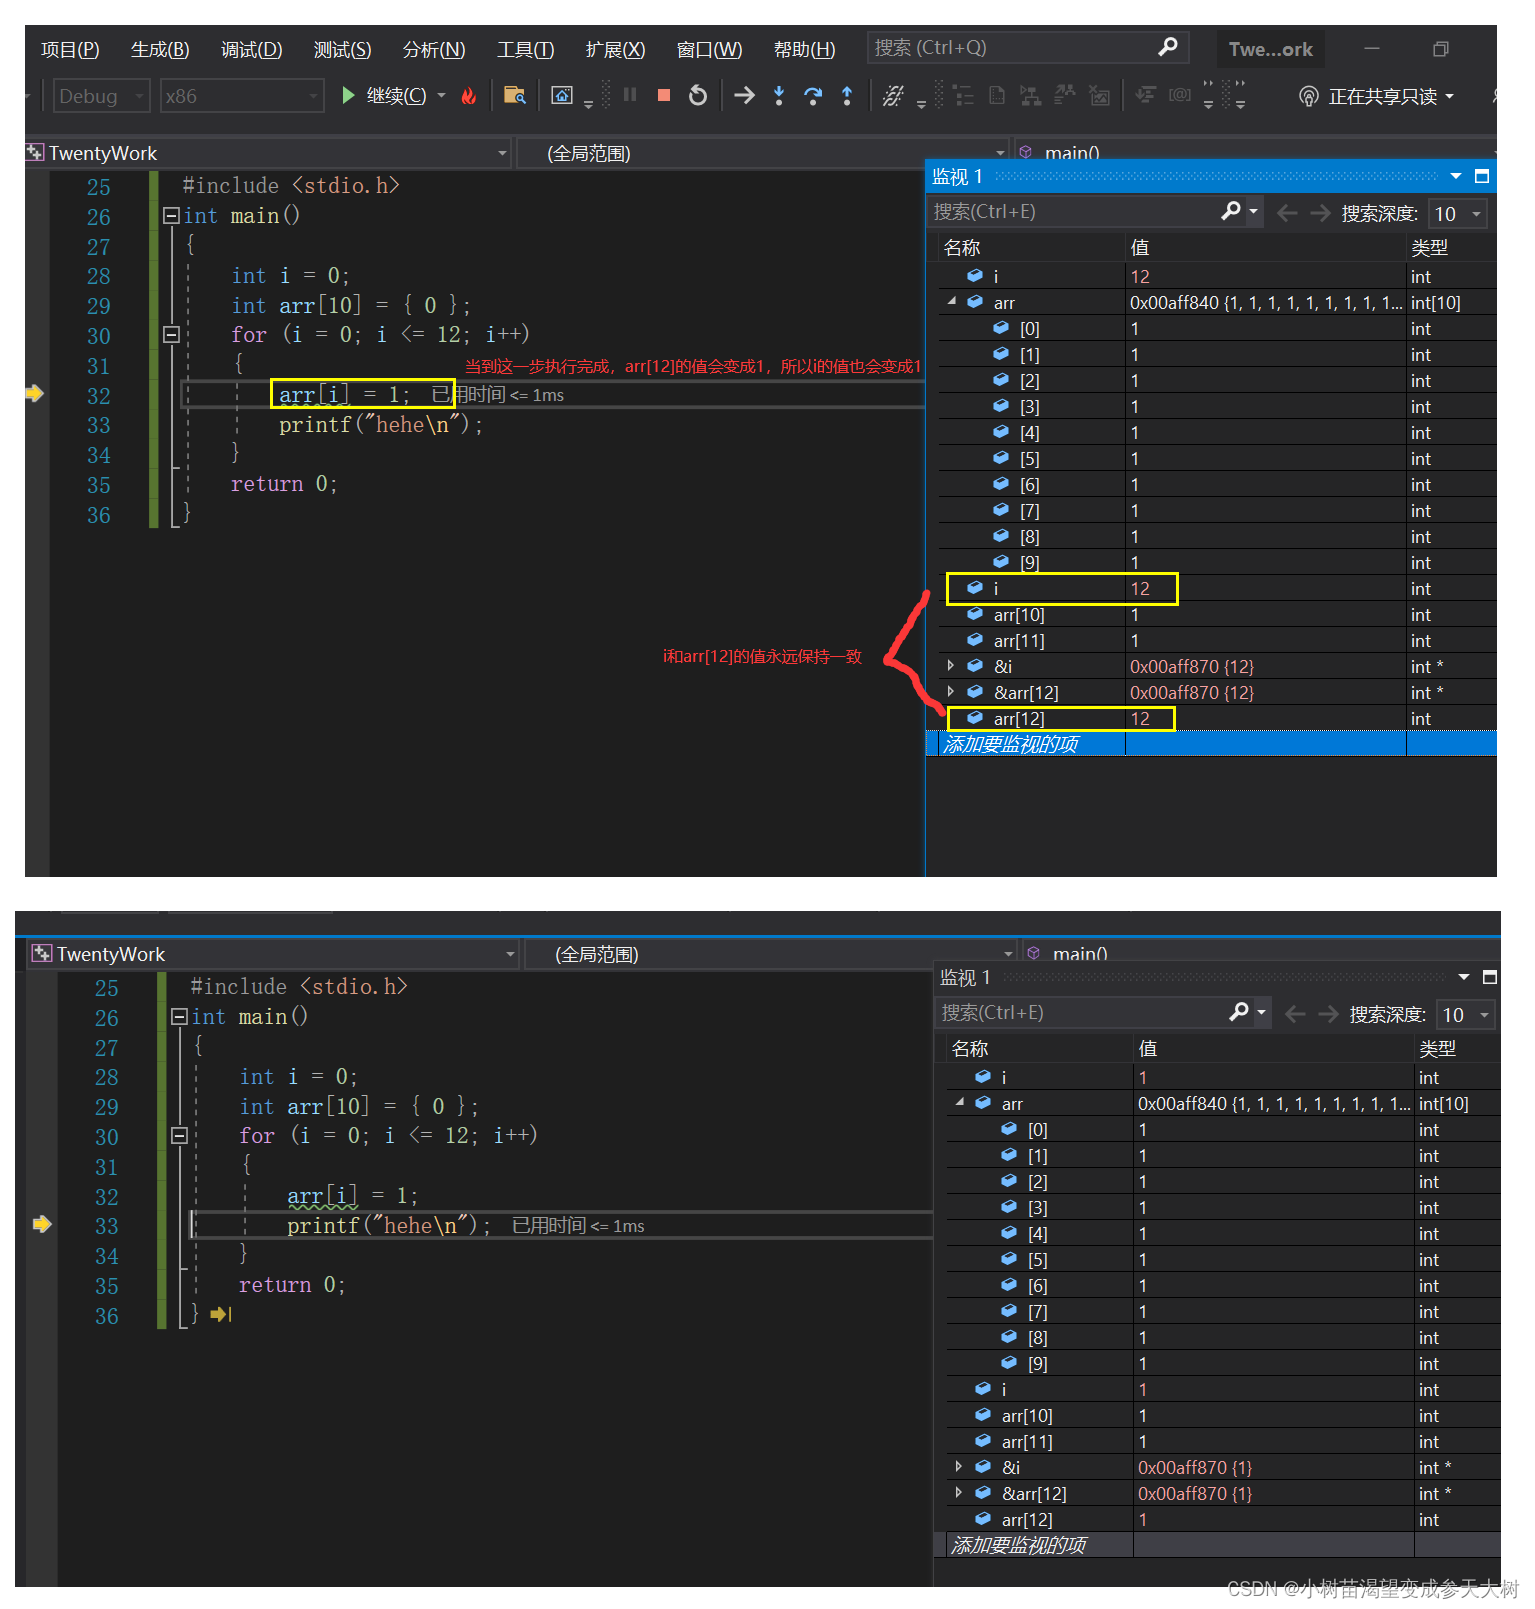1535x1609 pixels.
Task: Click the striped toolbar icon after Step Out
Action: [x=893, y=96]
